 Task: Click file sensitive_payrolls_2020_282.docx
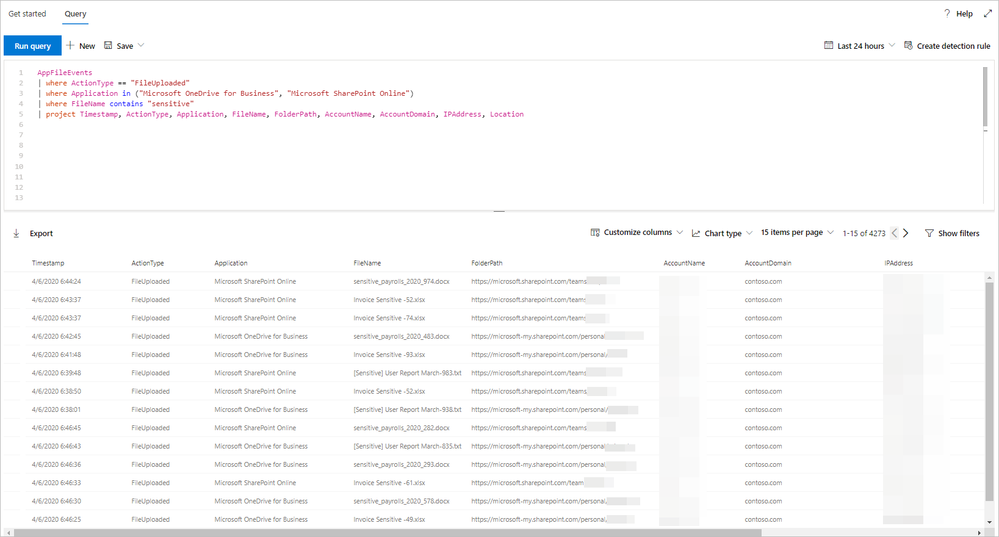401,428
